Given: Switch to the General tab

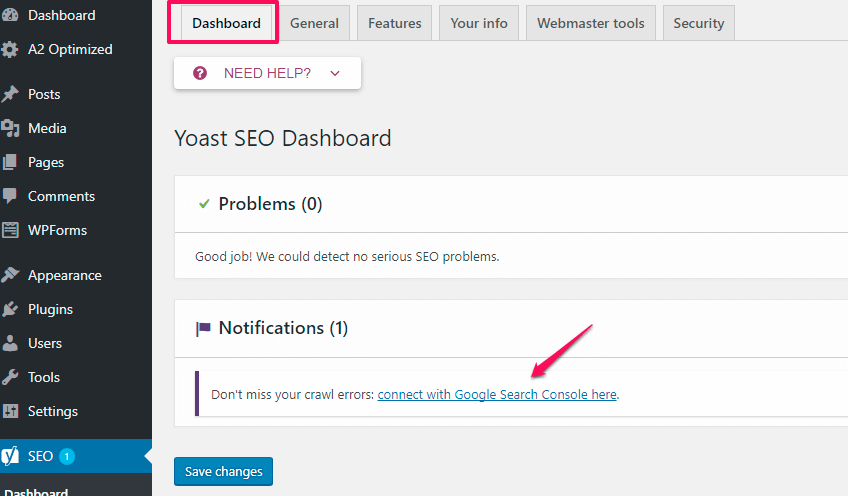Looking at the screenshot, I should click(x=314, y=23).
